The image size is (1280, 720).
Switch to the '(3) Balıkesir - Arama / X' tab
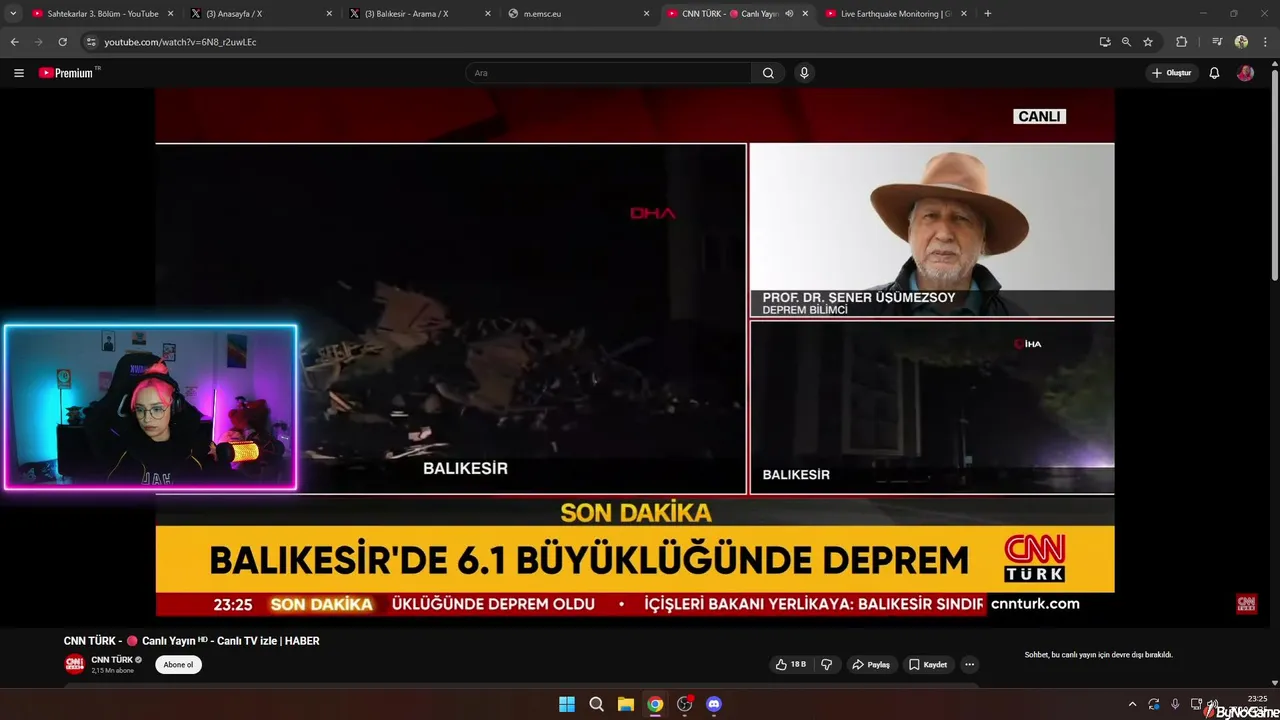pos(420,14)
